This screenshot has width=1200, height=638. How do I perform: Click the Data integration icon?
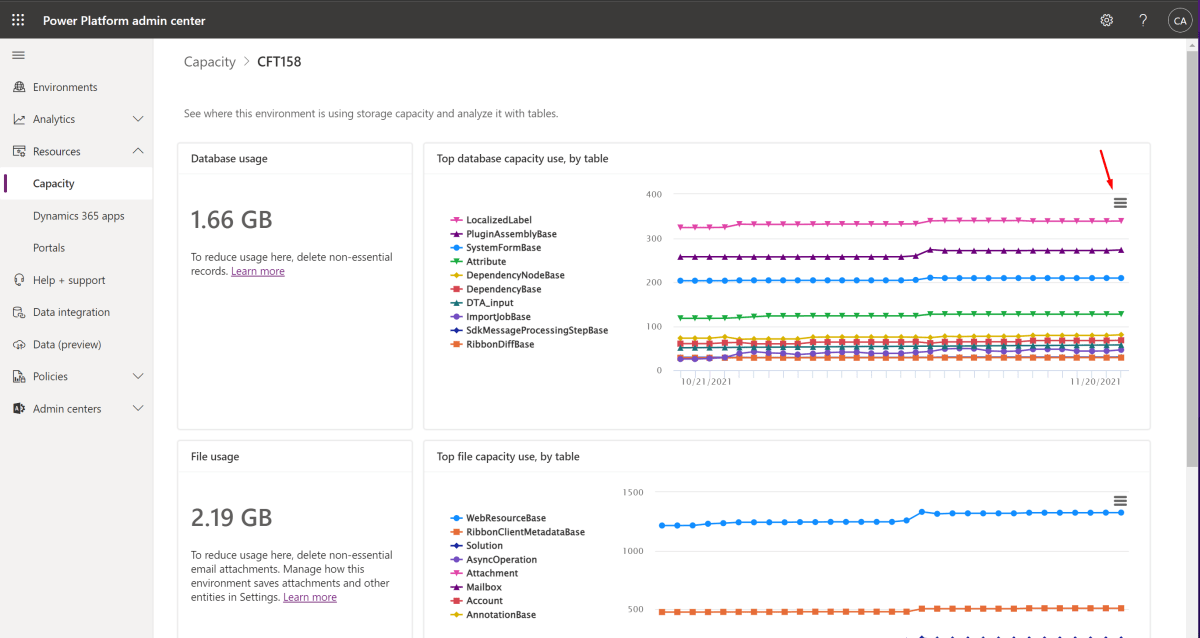19,312
